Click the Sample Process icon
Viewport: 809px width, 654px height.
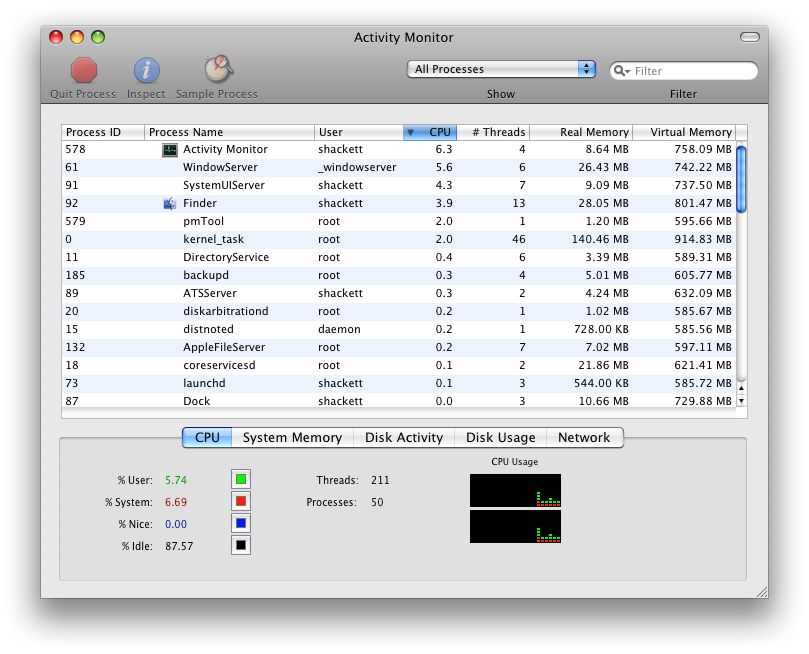point(217,69)
